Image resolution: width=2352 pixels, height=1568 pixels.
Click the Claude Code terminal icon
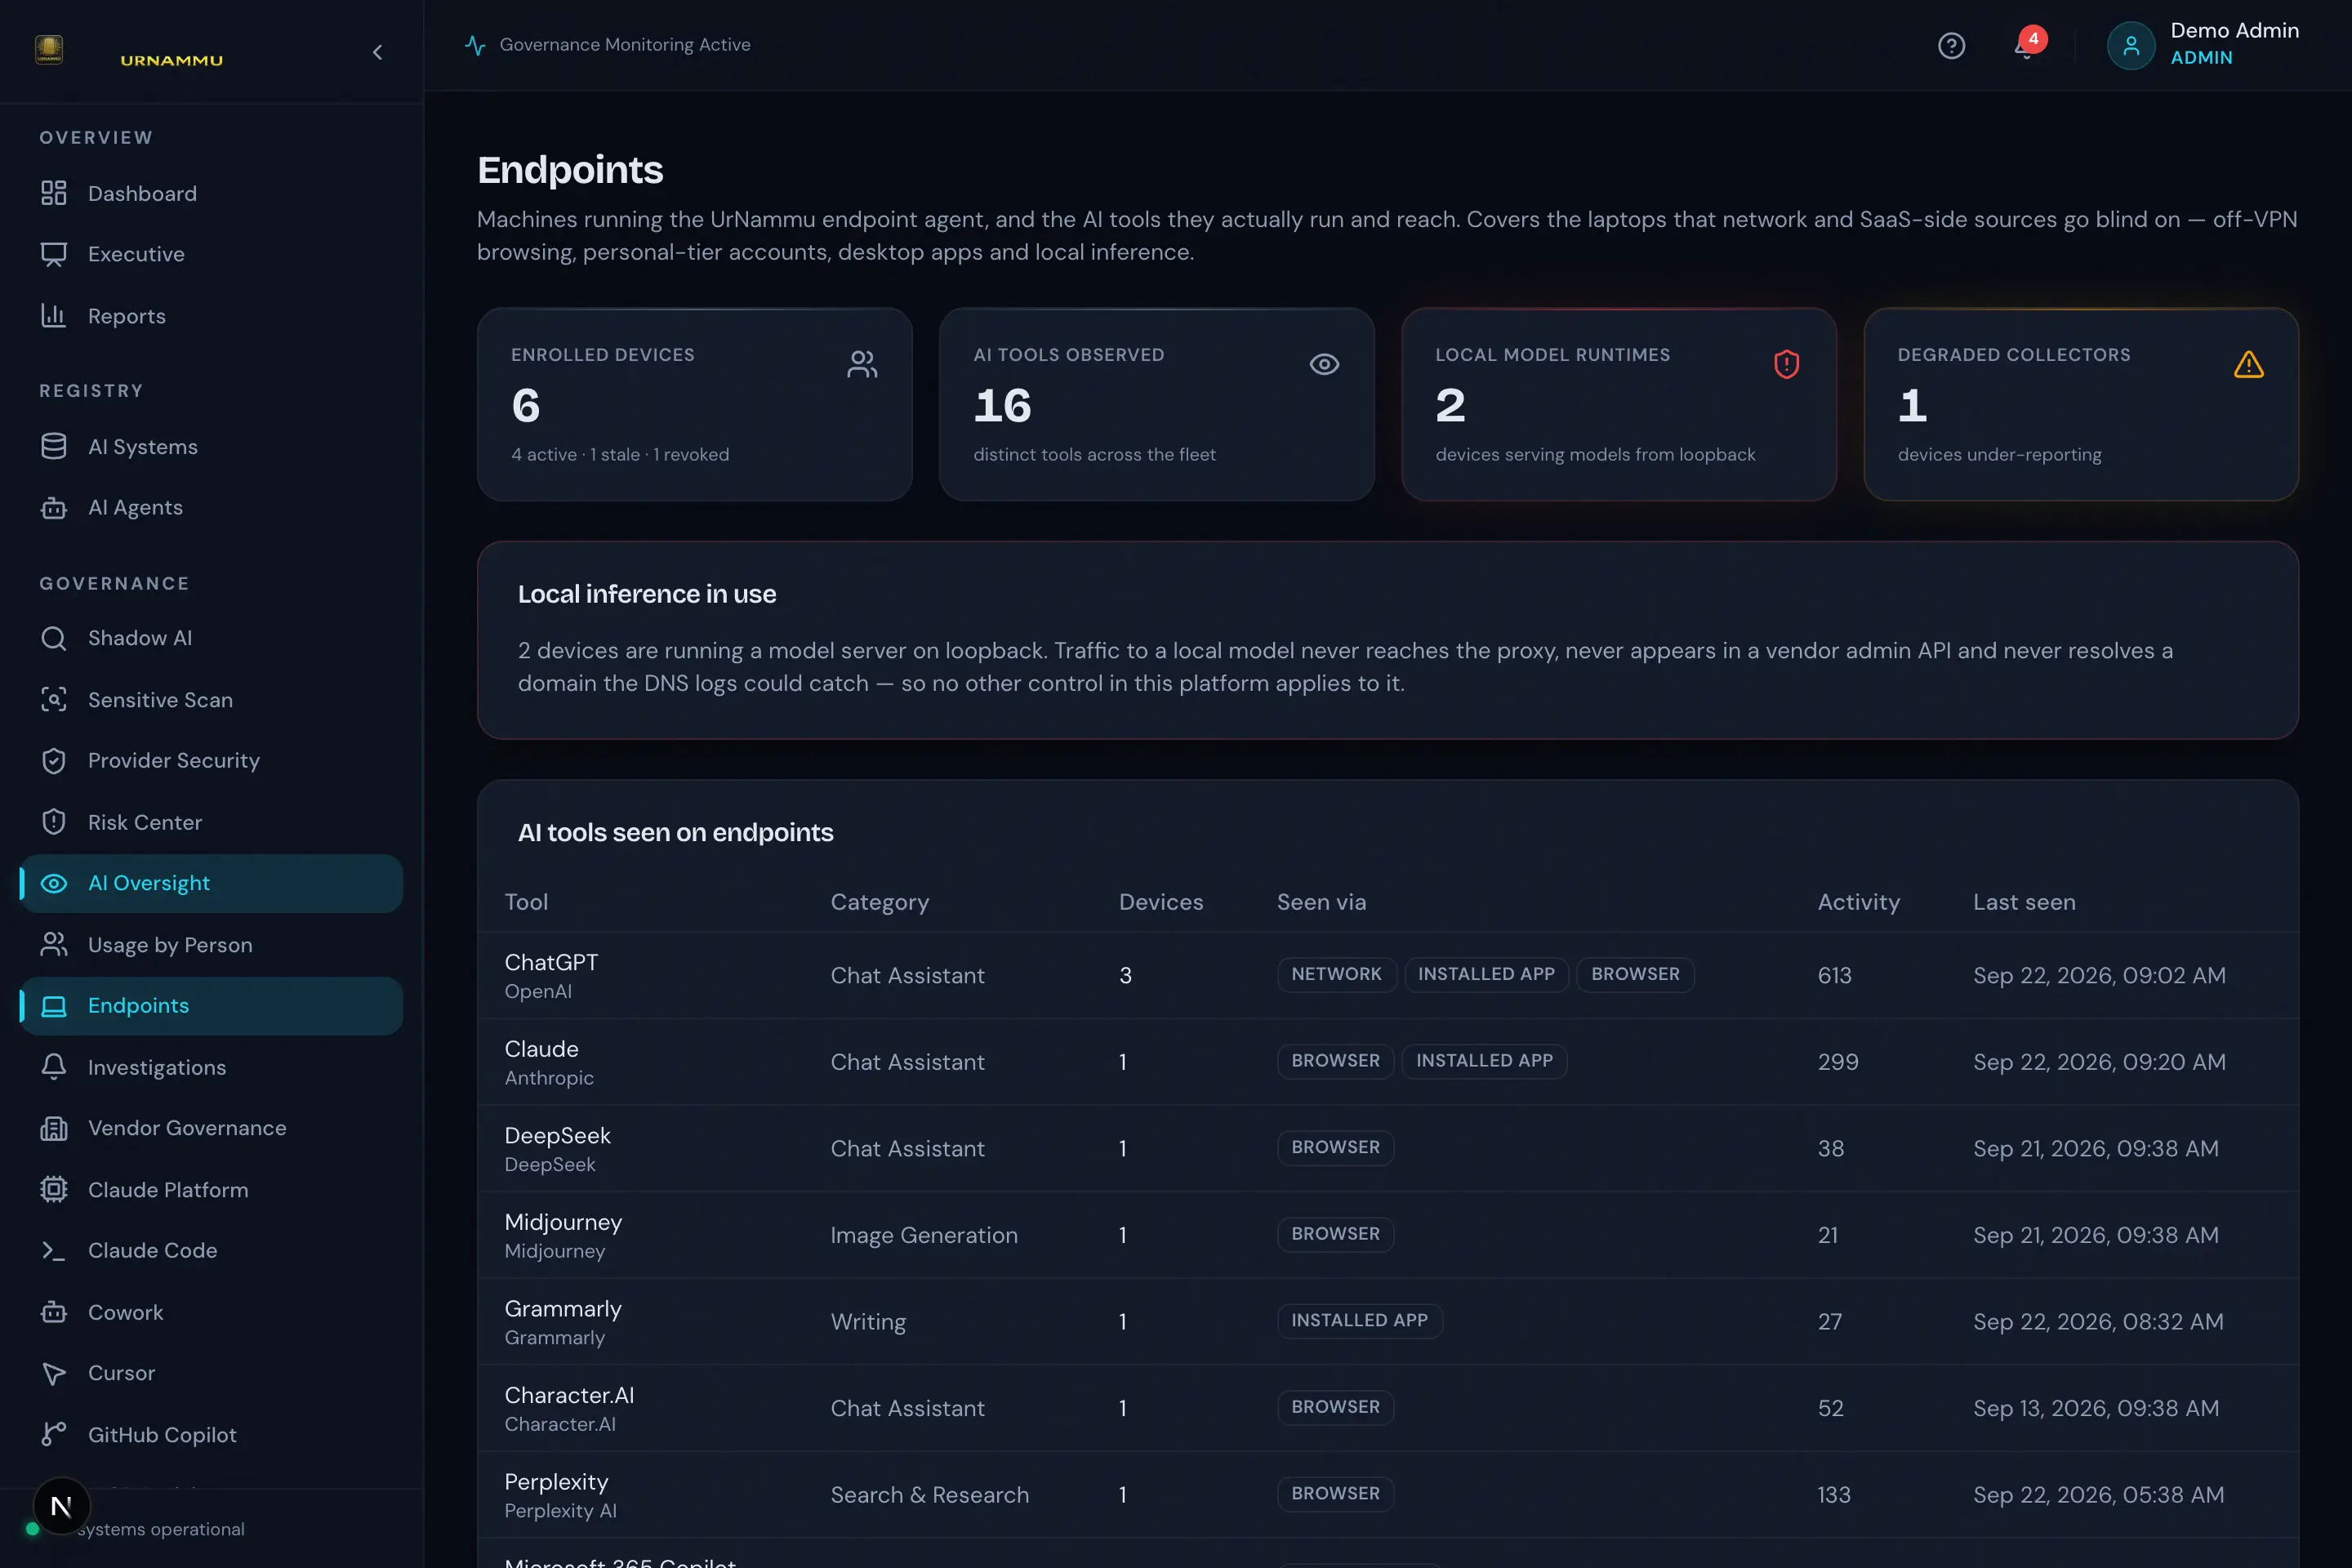(54, 1251)
